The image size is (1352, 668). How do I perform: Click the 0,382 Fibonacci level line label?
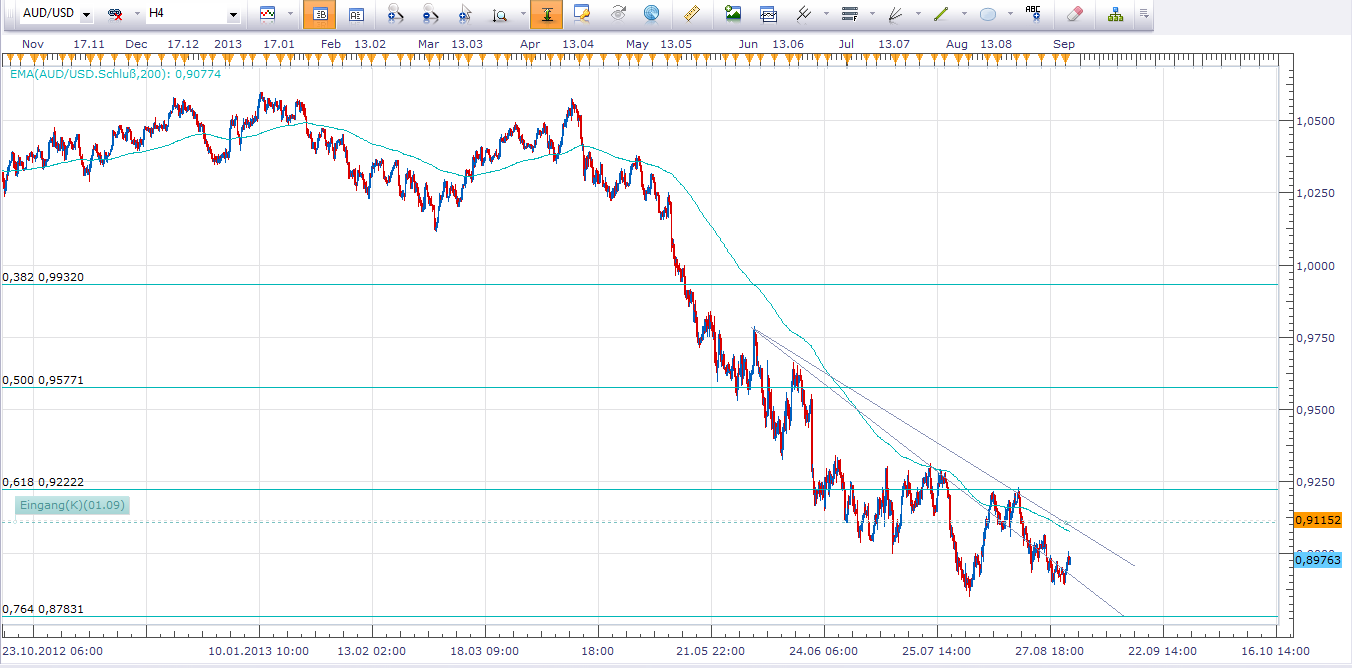click(x=42, y=277)
